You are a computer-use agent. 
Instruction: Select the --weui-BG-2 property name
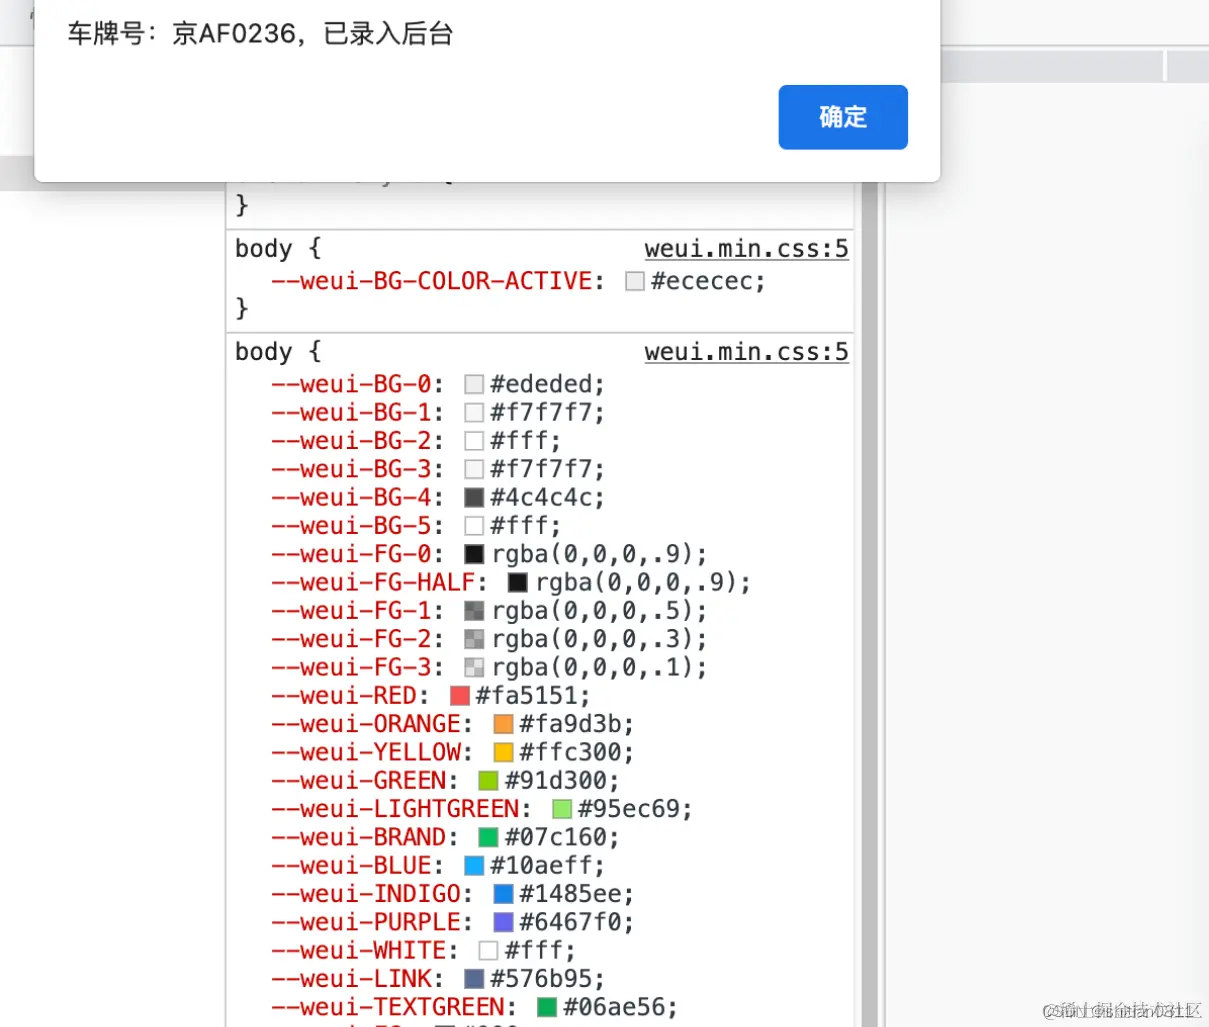[x=351, y=441]
